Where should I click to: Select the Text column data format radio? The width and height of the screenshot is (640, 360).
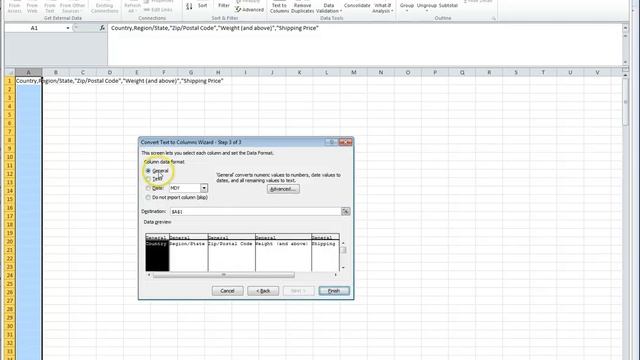click(148, 179)
